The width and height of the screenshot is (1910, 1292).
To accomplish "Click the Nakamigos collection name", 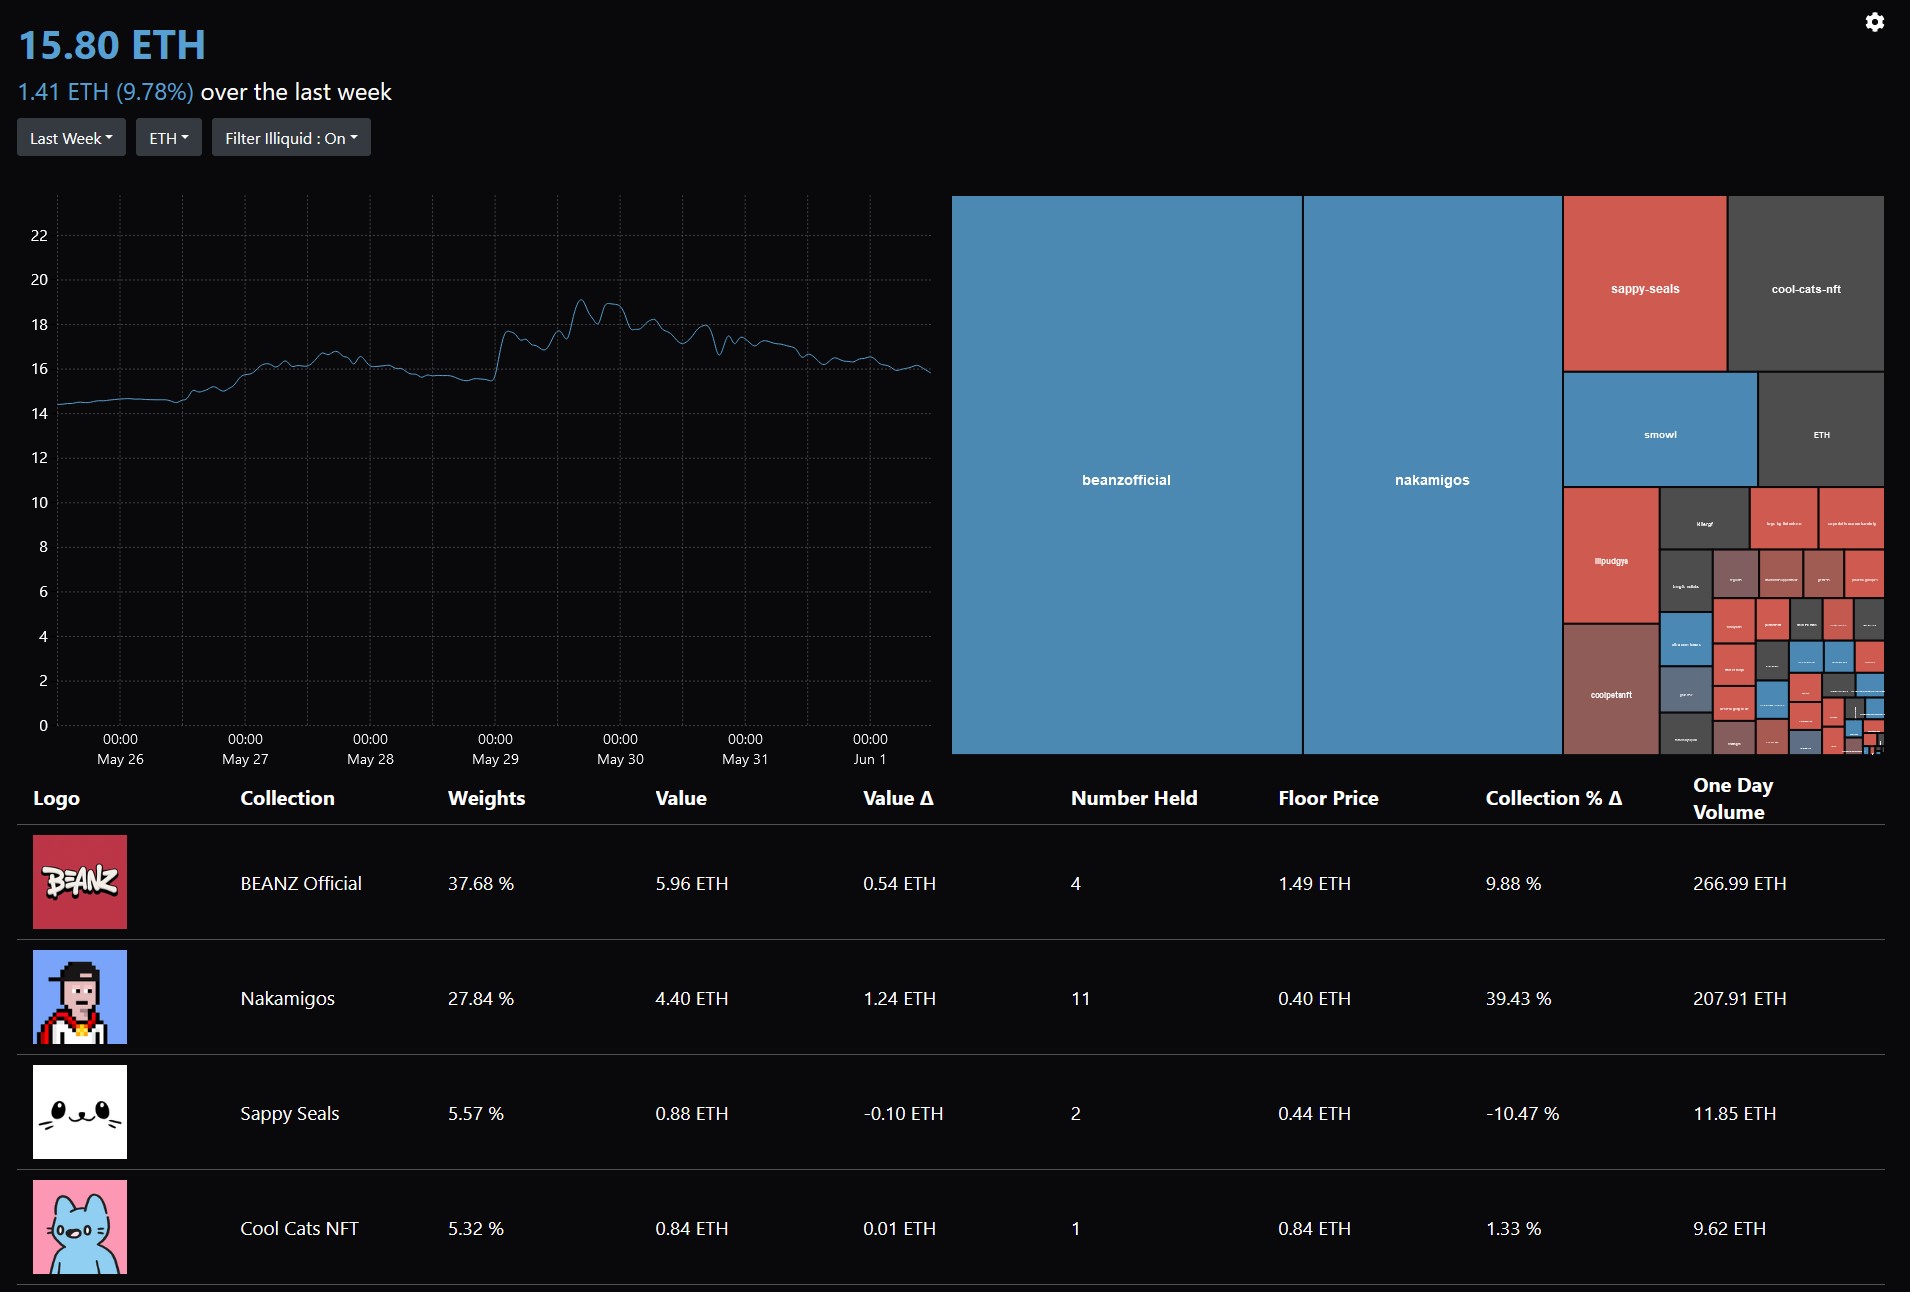I will coord(287,998).
